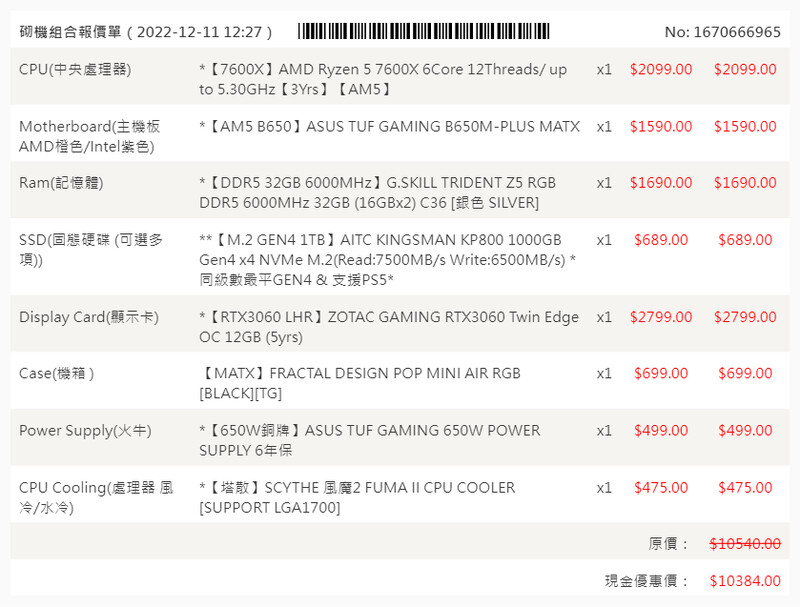Open the AMD Ryzen 5 7600X item
The height and width of the screenshot is (607, 800).
pyautogui.click(x=383, y=79)
